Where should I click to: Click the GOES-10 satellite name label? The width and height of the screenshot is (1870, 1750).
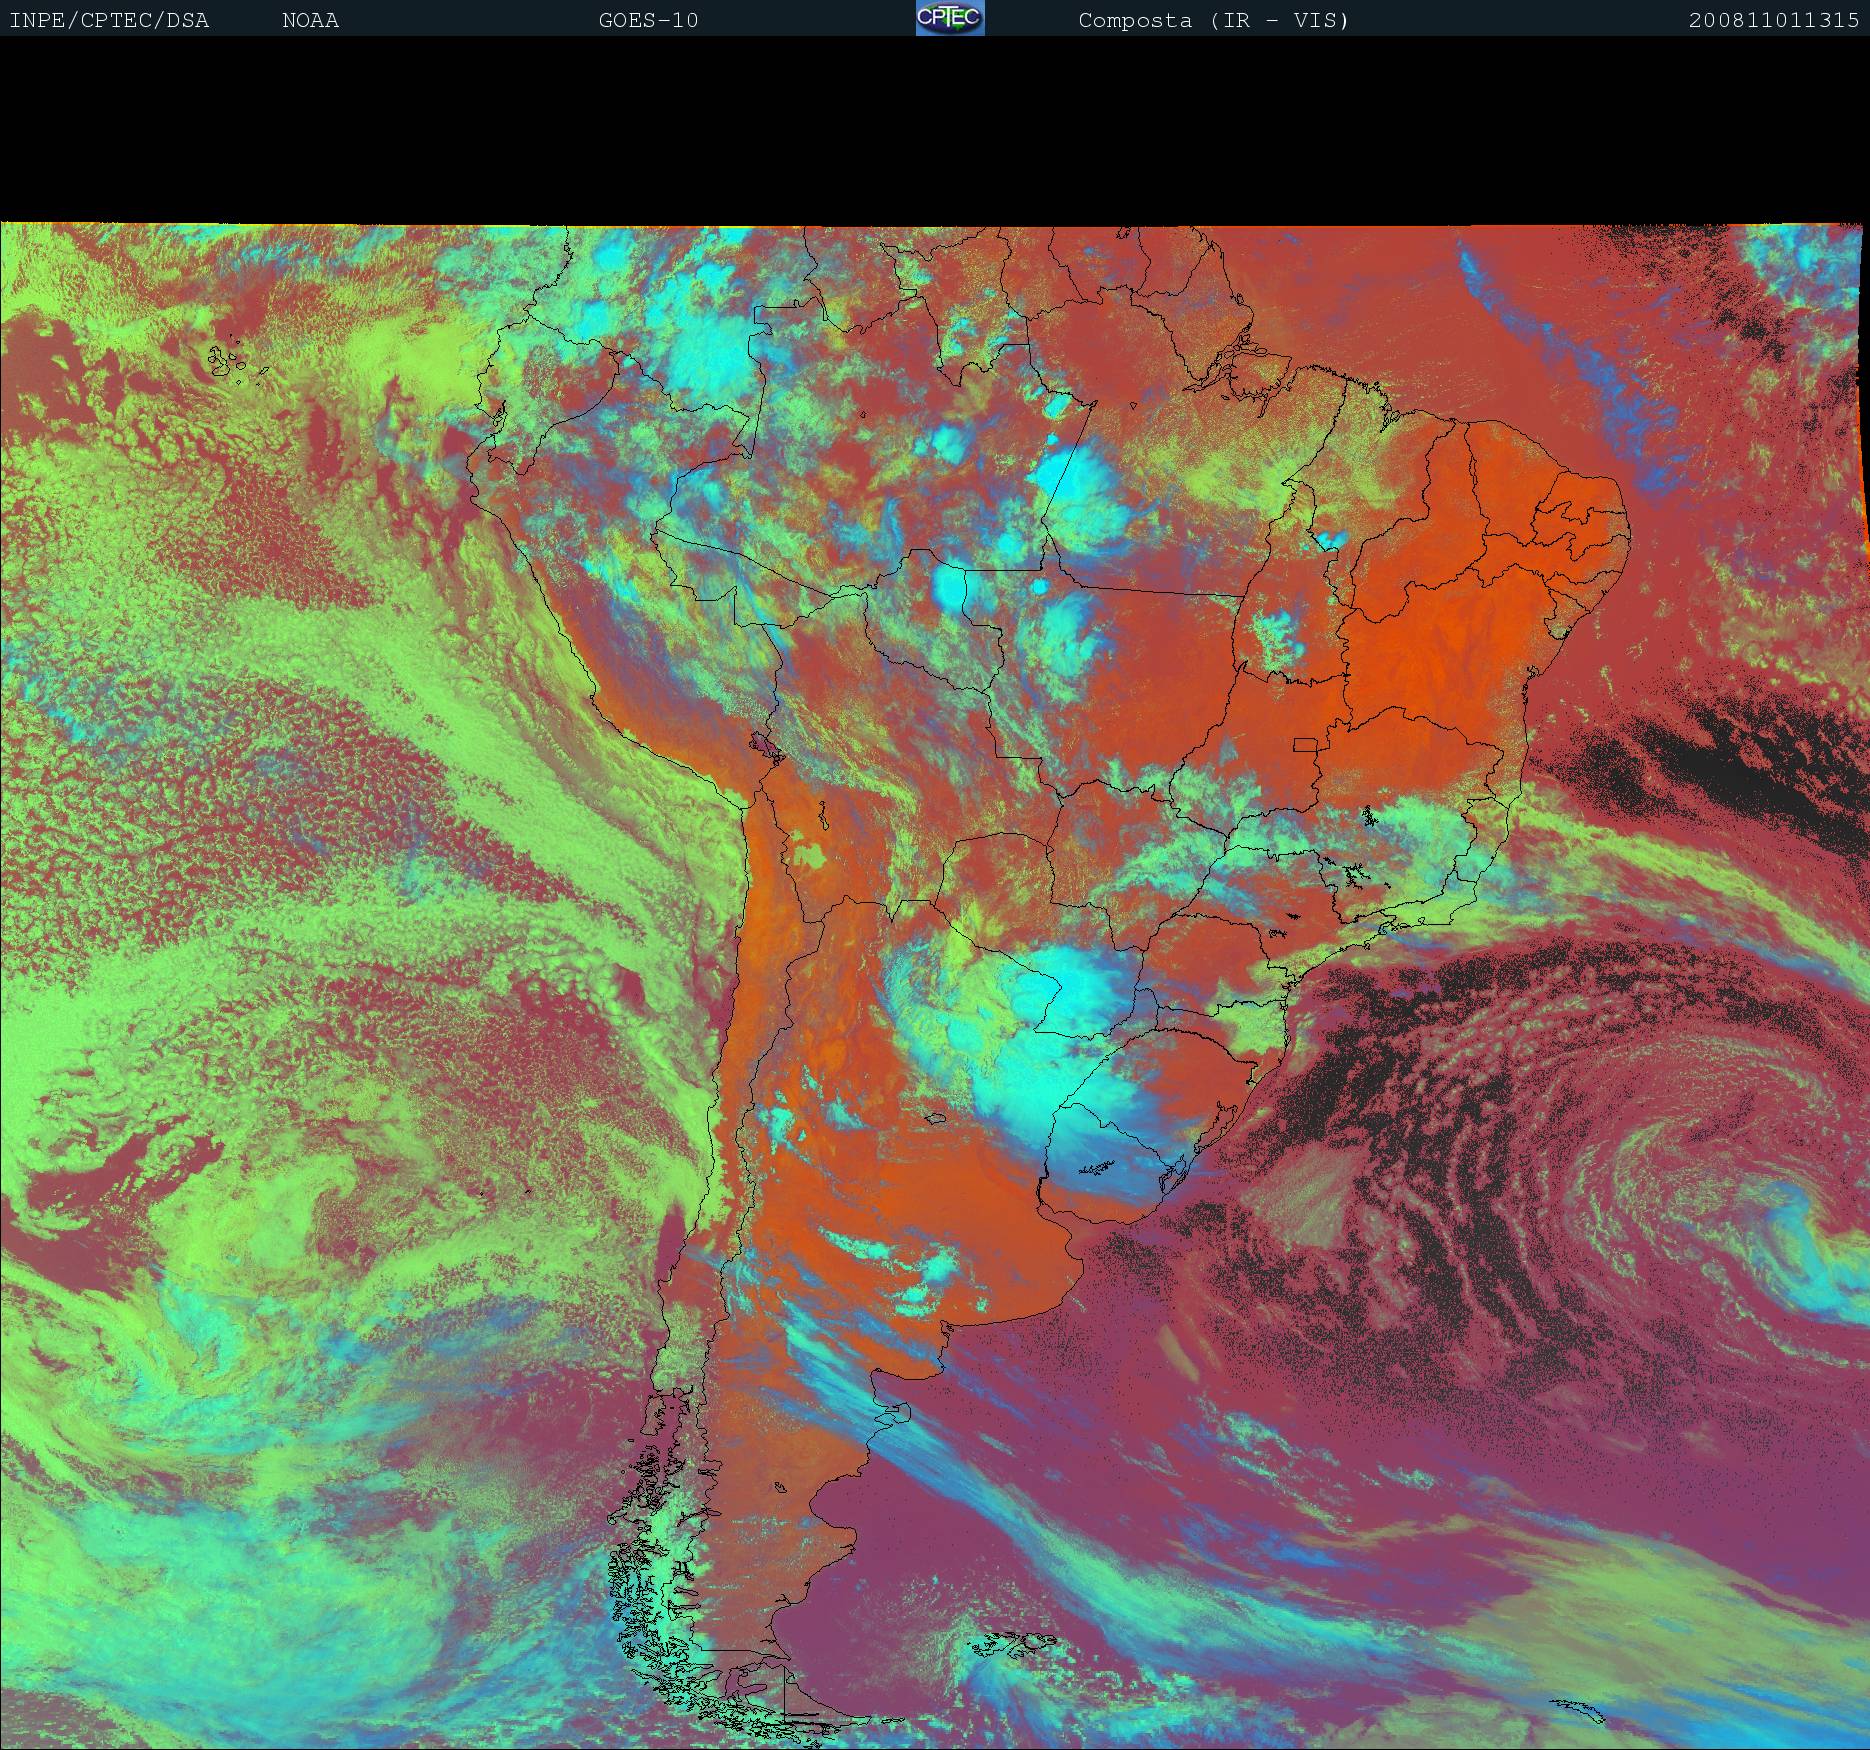tap(648, 20)
